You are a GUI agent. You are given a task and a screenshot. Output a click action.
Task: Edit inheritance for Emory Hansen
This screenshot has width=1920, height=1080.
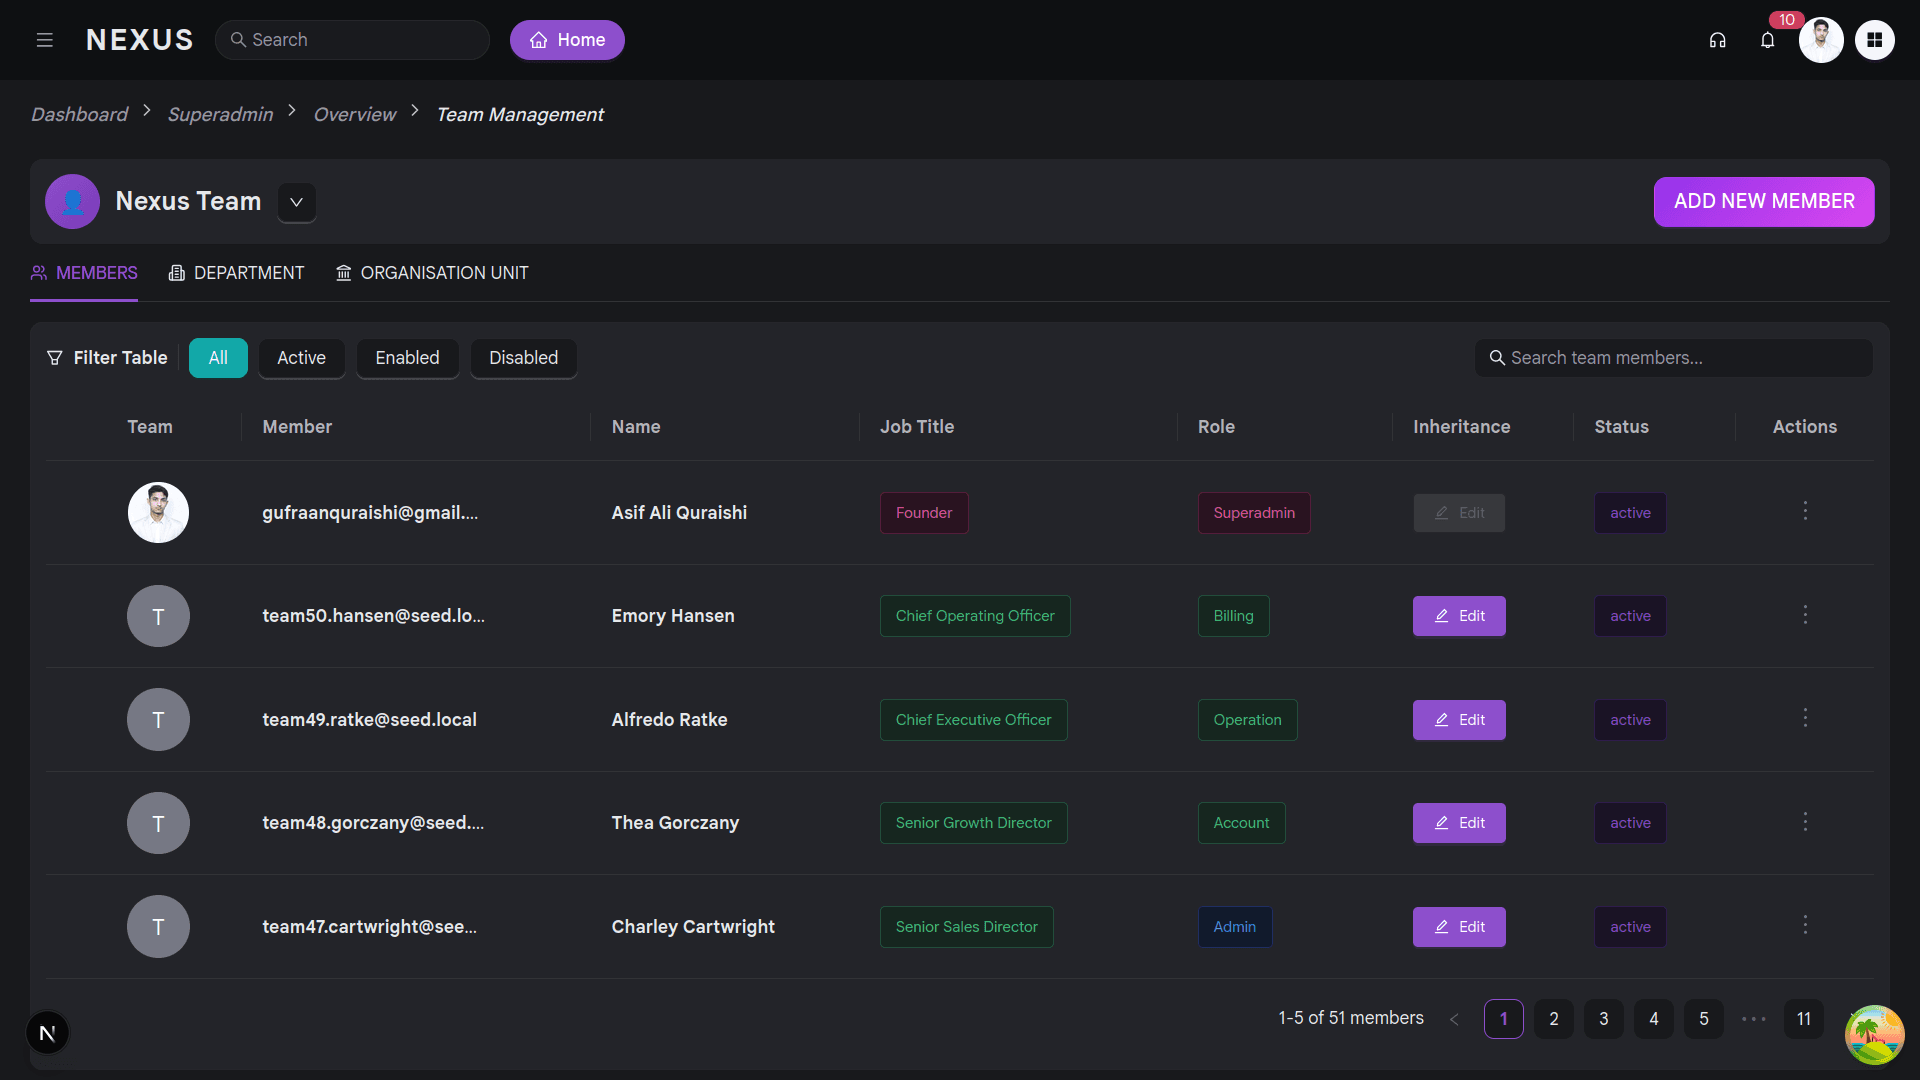[1459, 616]
